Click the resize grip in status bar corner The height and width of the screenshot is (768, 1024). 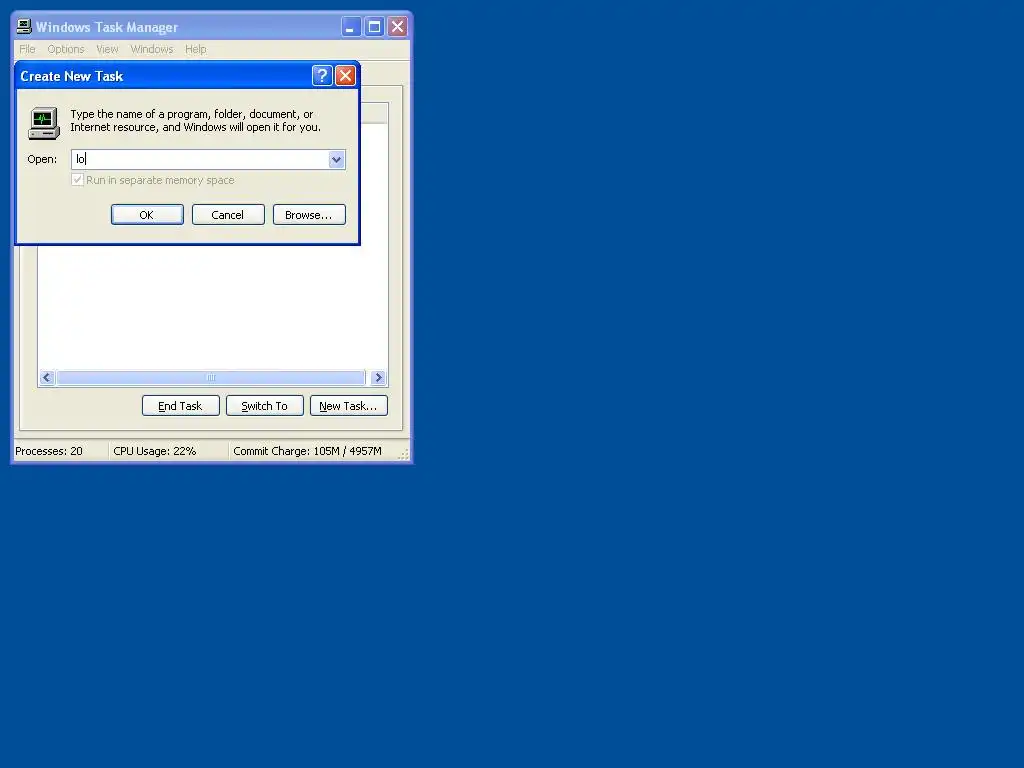(x=404, y=455)
